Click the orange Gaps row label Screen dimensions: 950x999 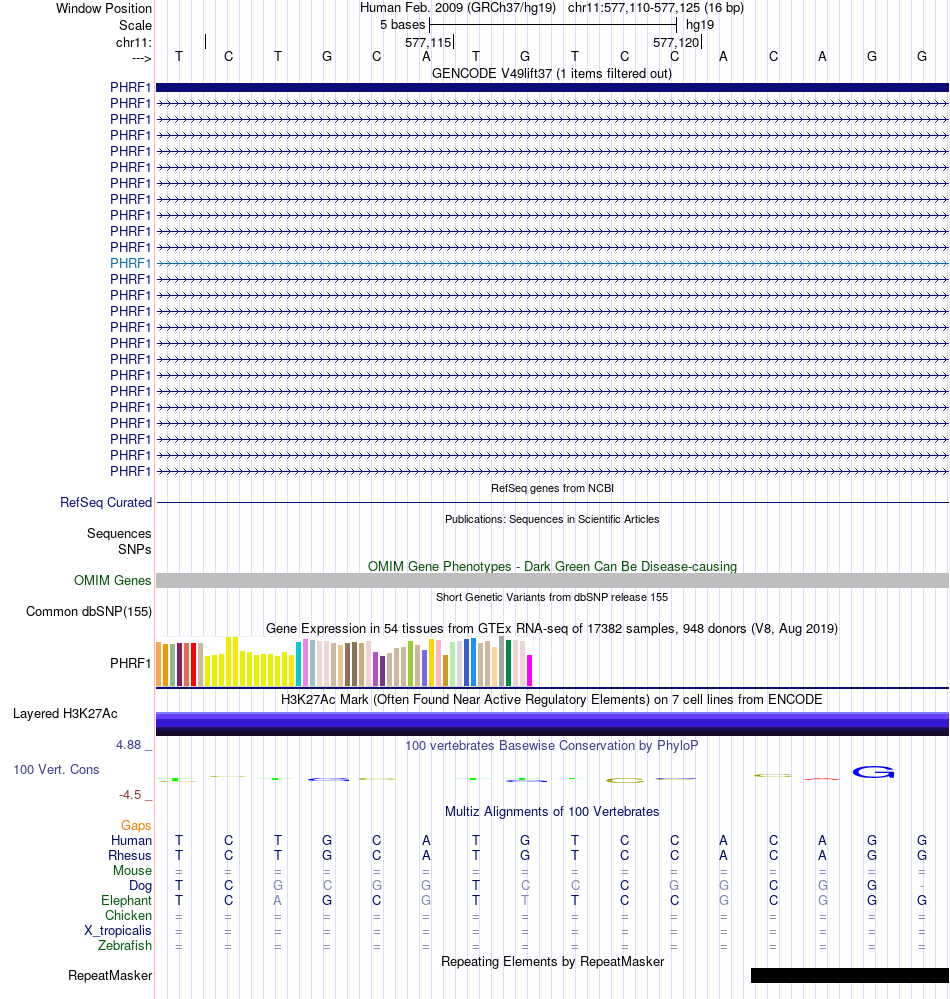136,826
